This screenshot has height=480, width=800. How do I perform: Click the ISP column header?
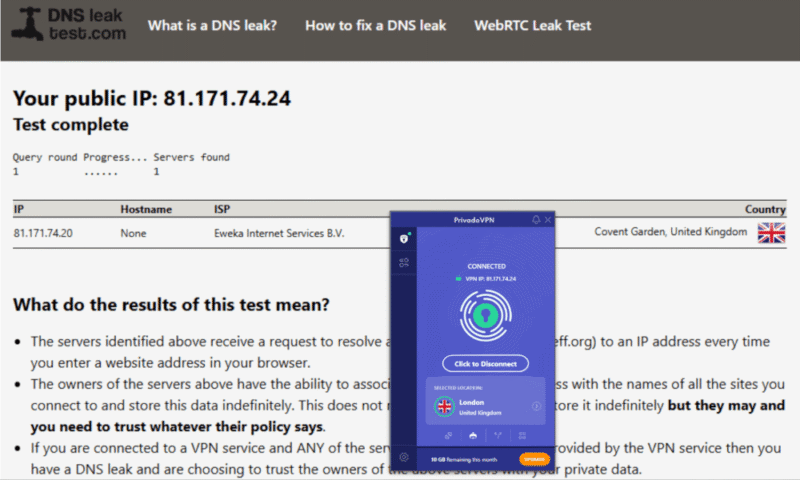tap(222, 209)
